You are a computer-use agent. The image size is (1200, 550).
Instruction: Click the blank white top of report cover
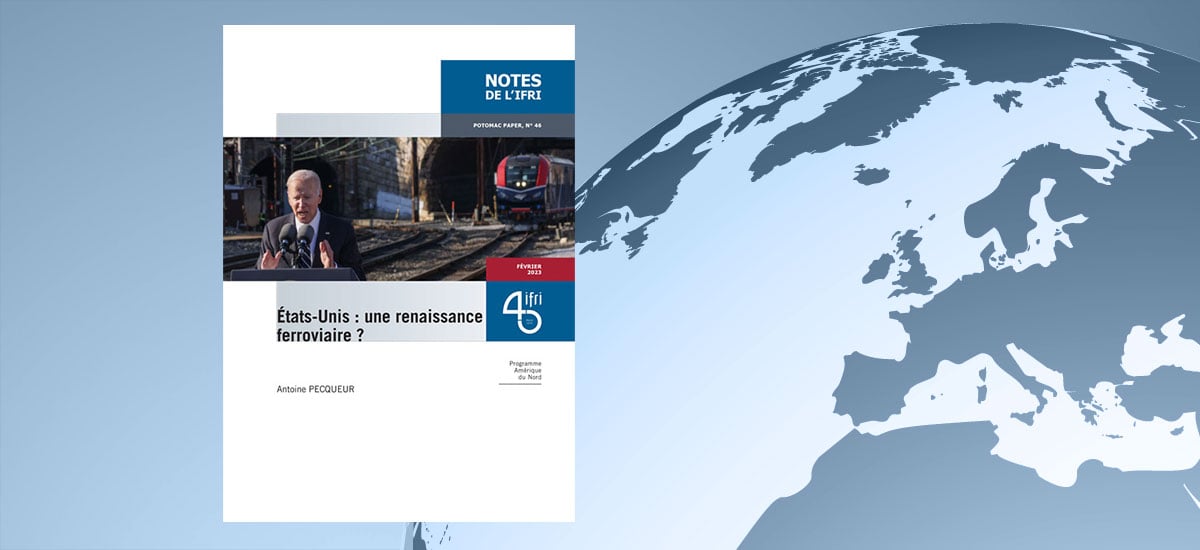tap(330, 70)
